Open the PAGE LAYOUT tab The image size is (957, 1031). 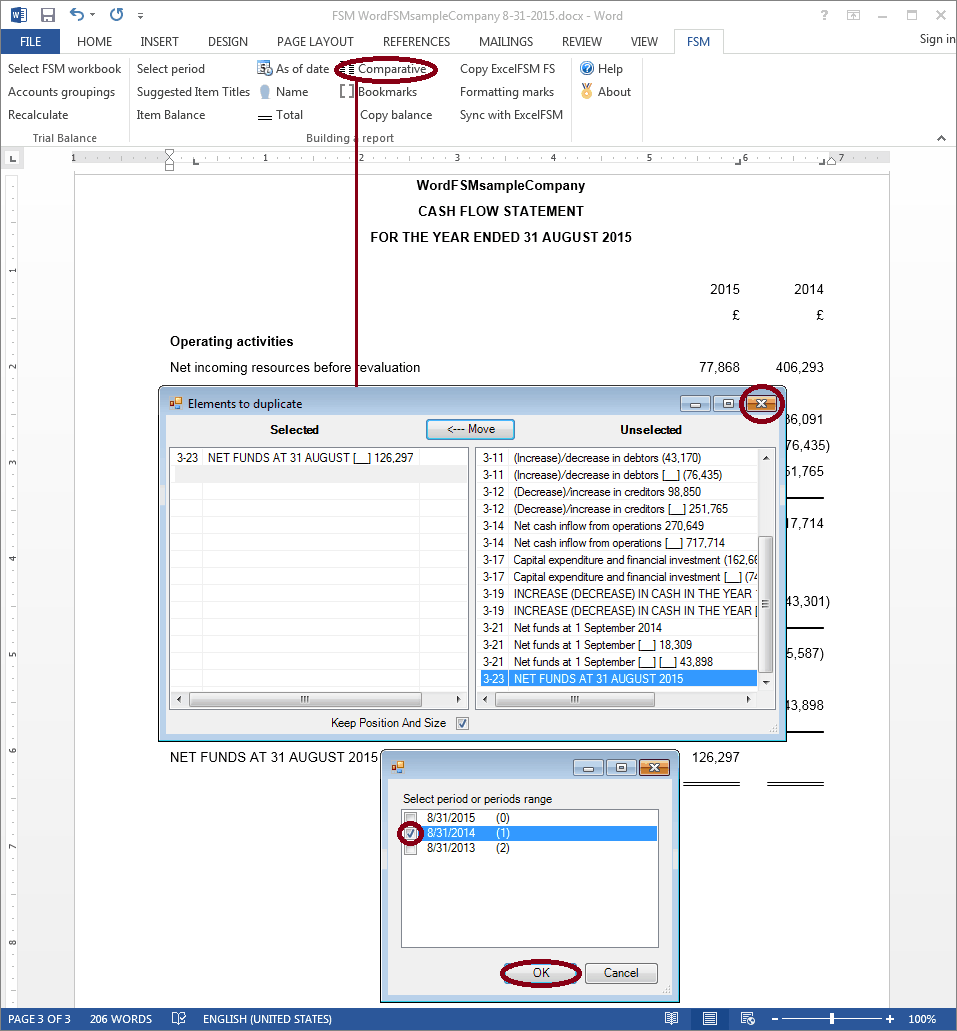click(x=315, y=41)
